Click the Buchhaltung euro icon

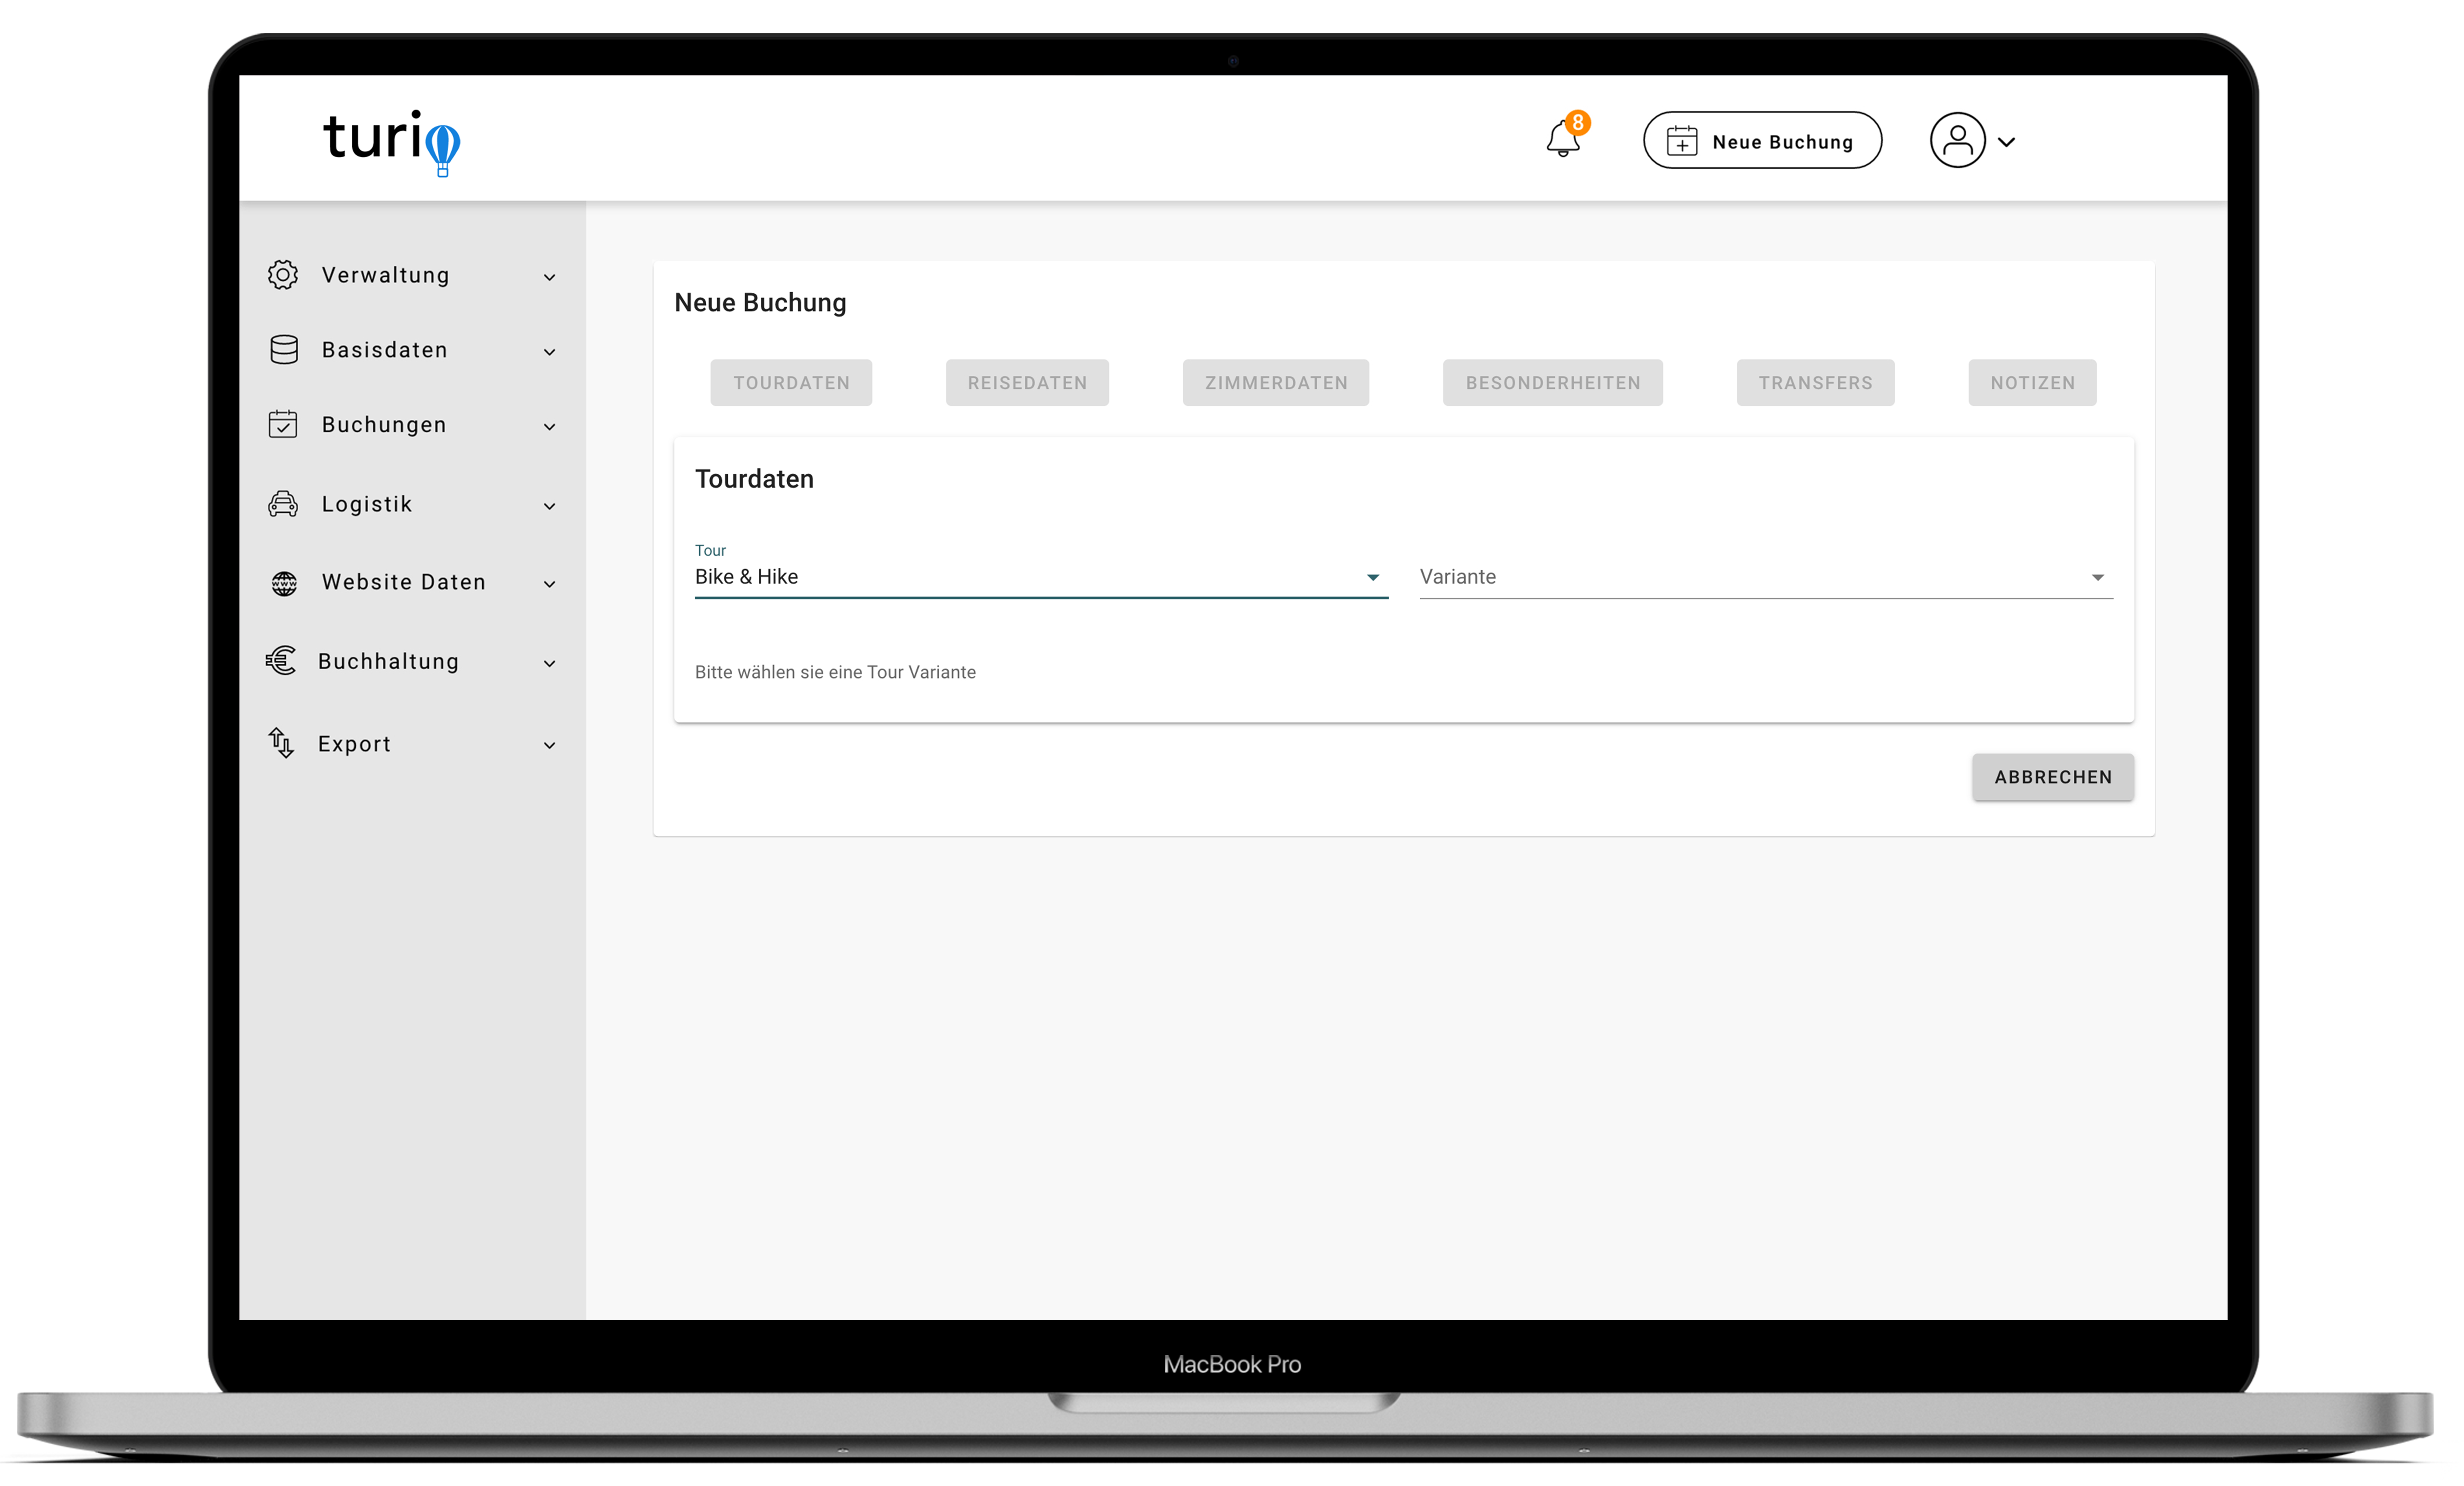tap(281, 660)
